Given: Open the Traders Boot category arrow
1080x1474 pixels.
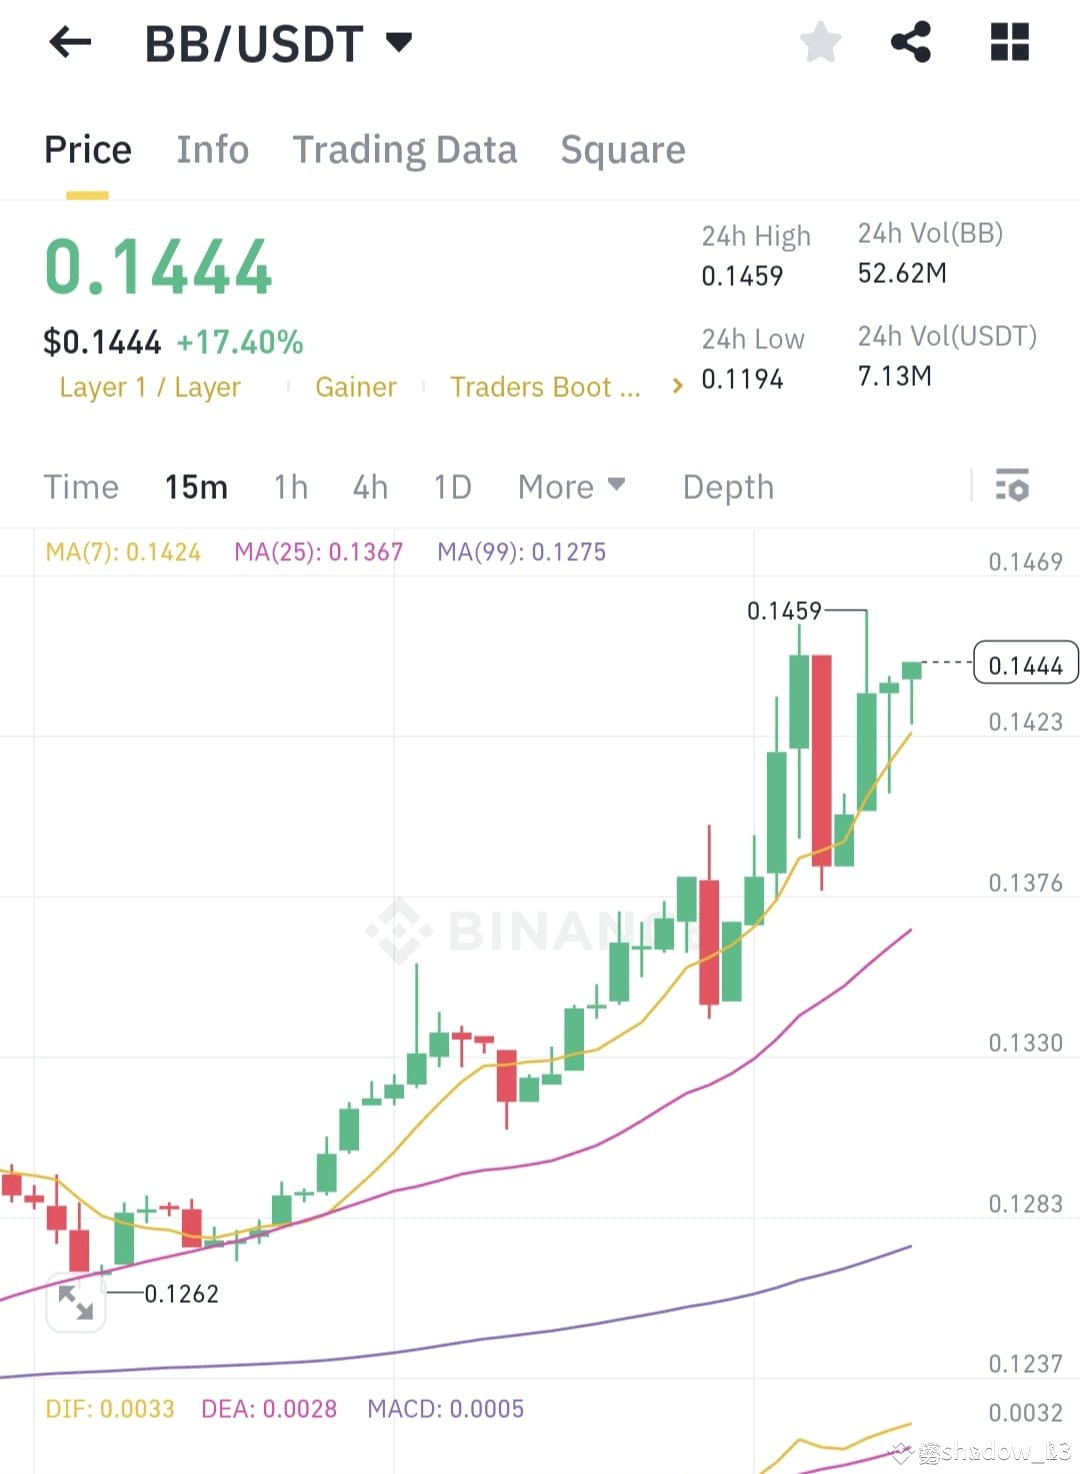Looking at the screenshot, I should 678,385.
